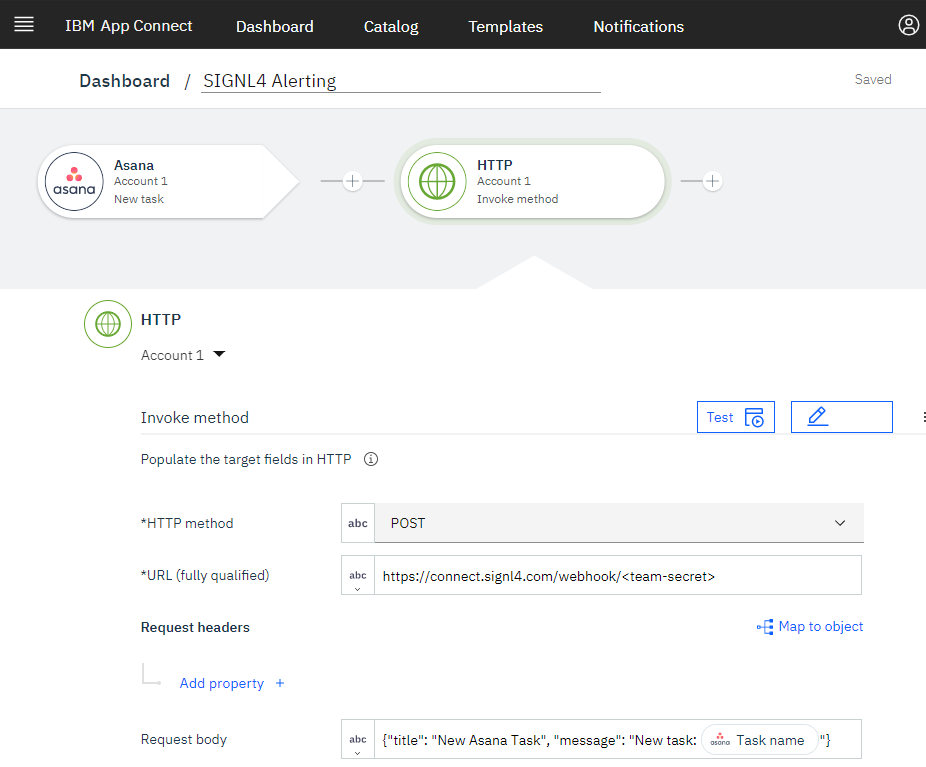Open the Notifications tab
926x767 pixels.
638,27
